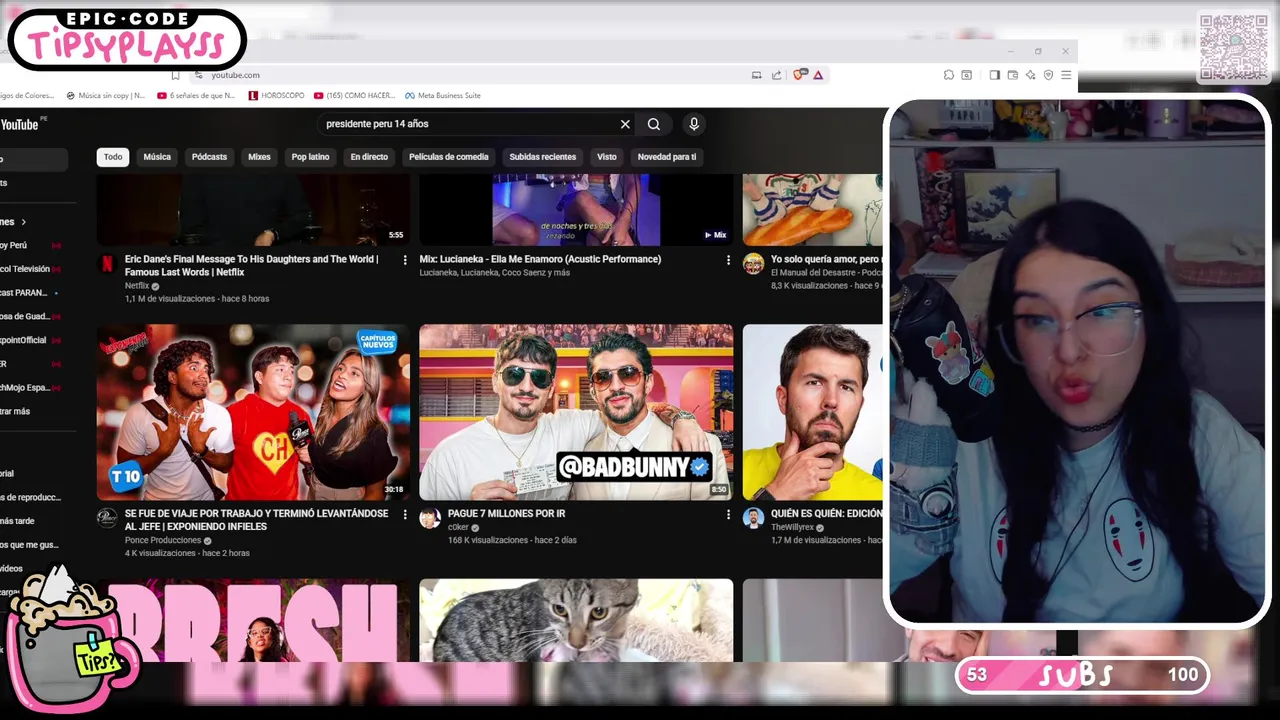Image resolution: width=1280 pixels, height=720 pixels.
Task: Open Ponce Producciones channel name link
Action: click(x=163, y=540)
